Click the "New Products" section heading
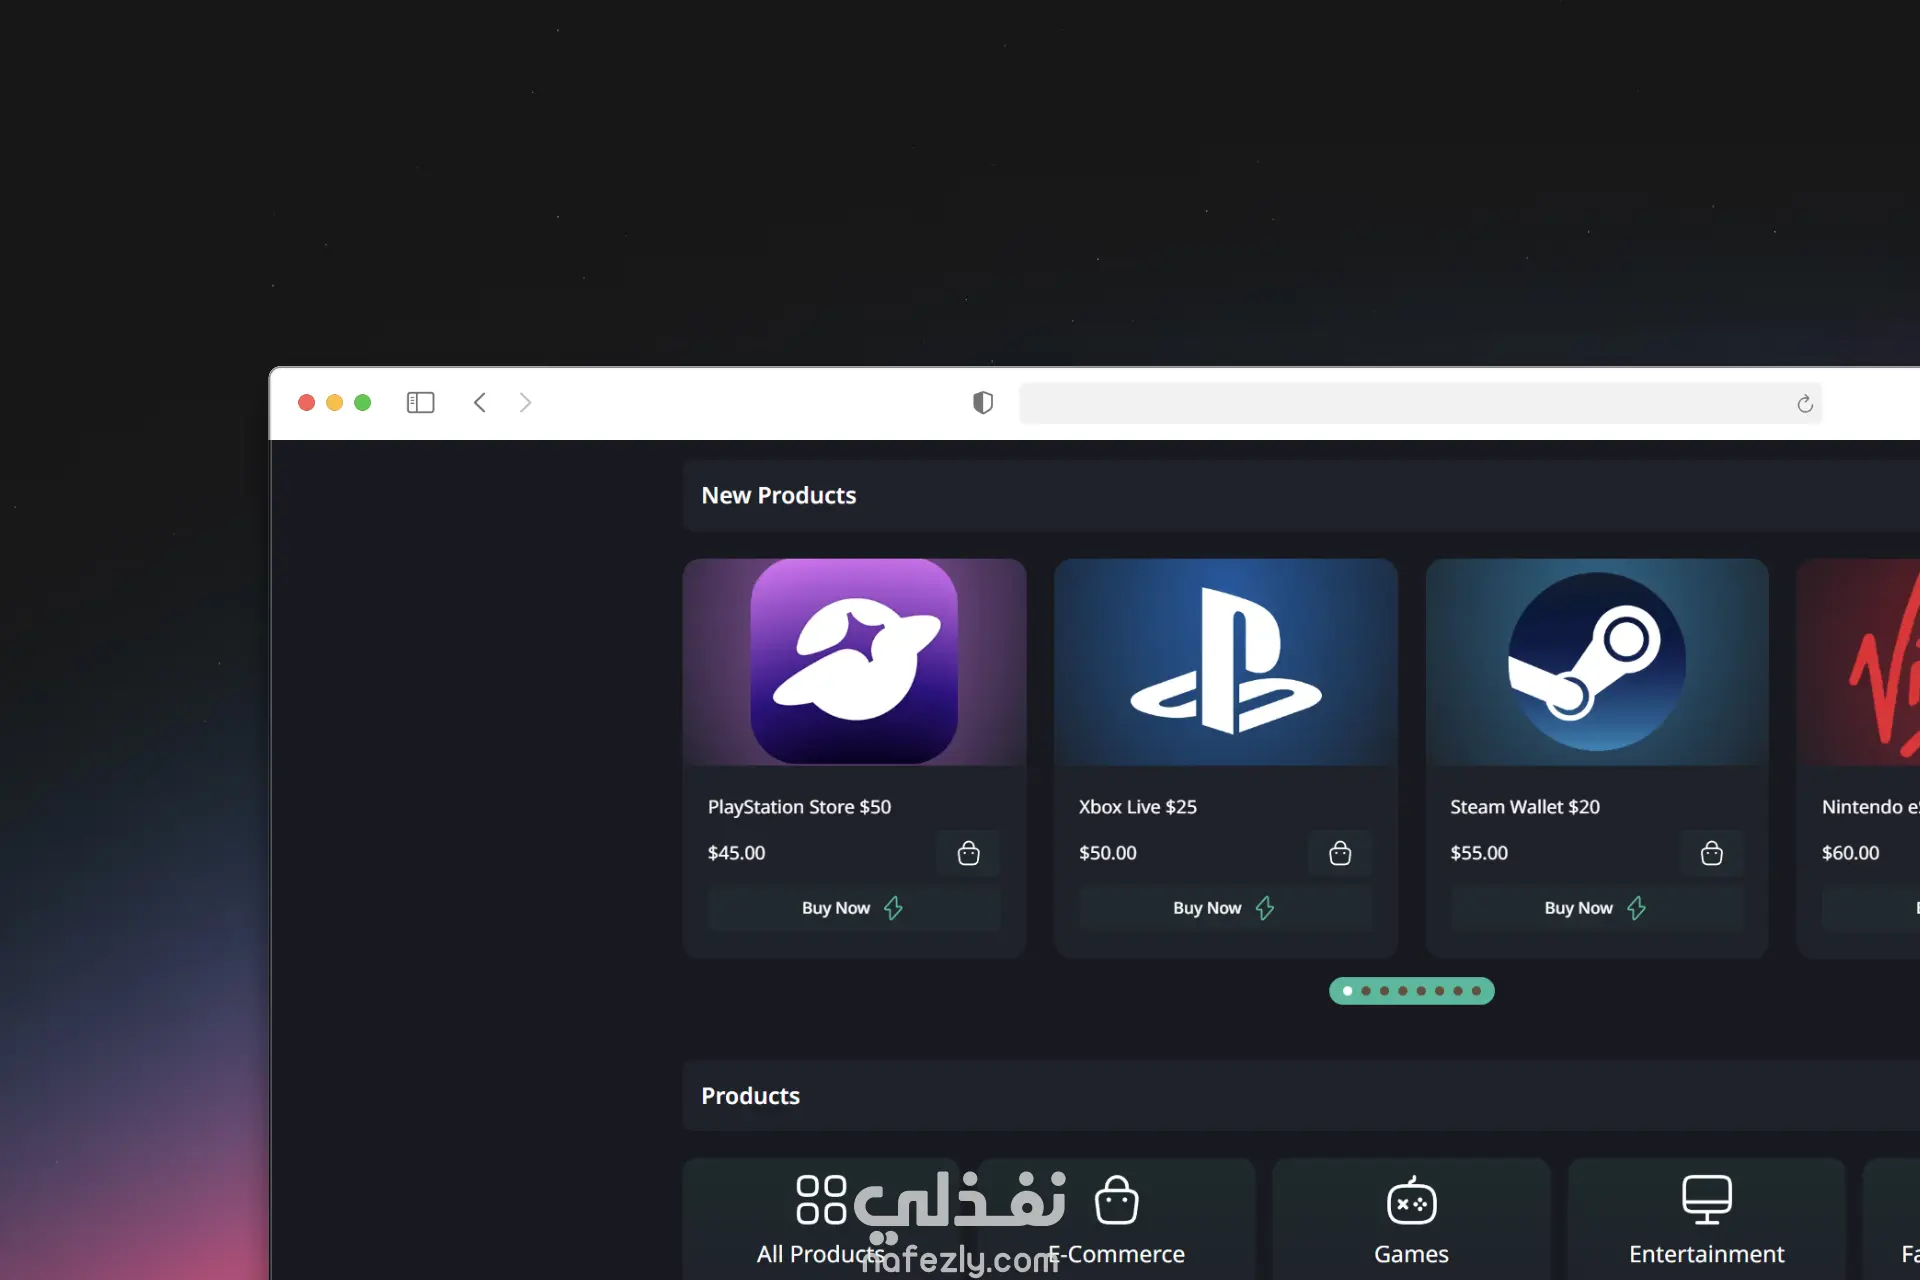Screen dimensions: 1920x1280 coord(779,495)
